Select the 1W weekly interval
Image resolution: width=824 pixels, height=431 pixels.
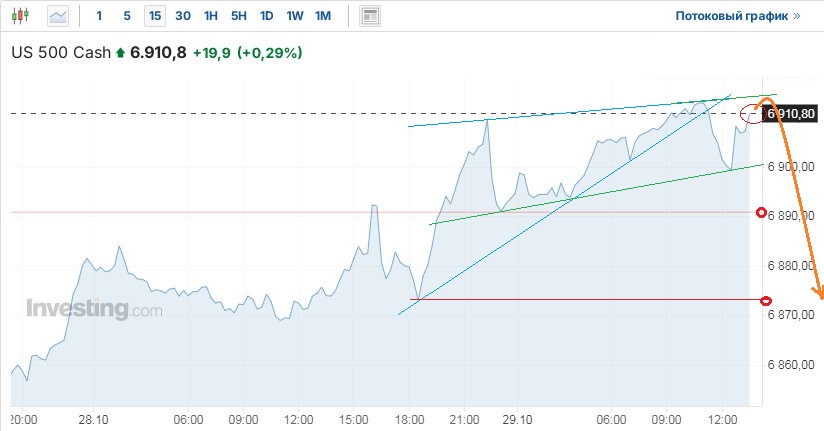pos(294,16)
